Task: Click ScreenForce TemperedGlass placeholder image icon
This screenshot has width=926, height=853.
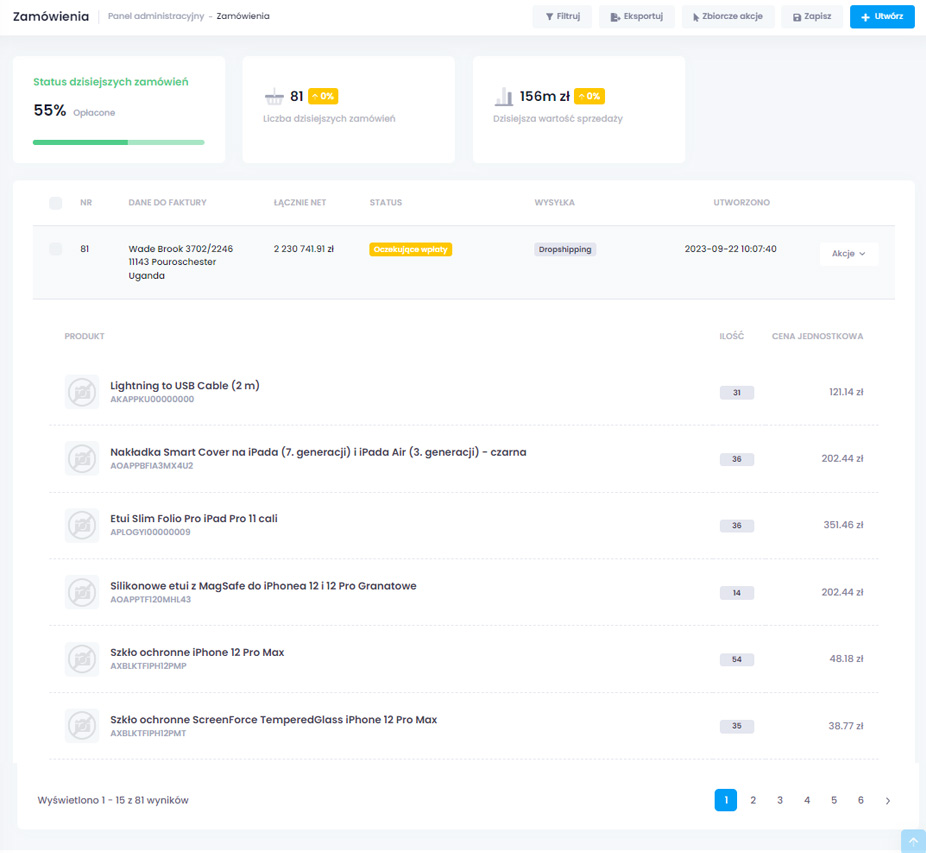Action: tap(81, 726)
